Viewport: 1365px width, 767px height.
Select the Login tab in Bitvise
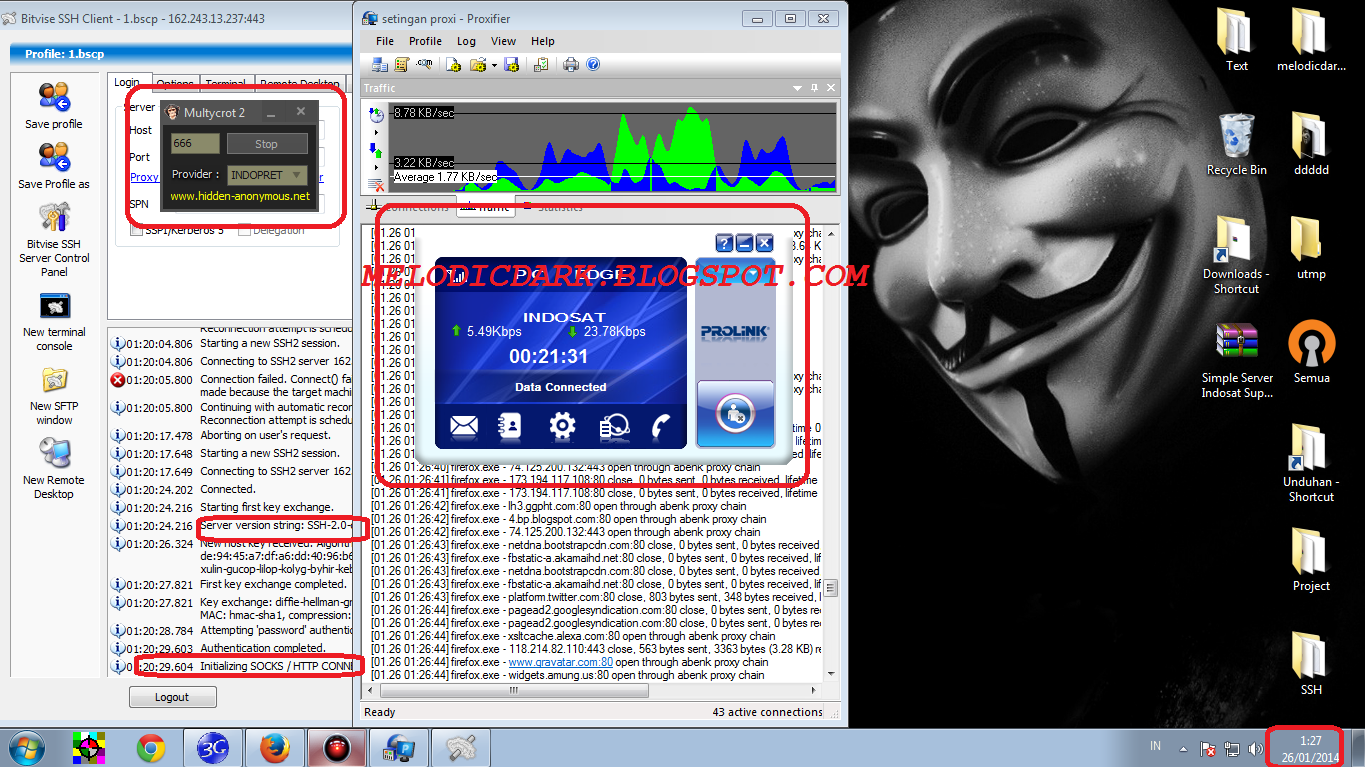[127, 83]
